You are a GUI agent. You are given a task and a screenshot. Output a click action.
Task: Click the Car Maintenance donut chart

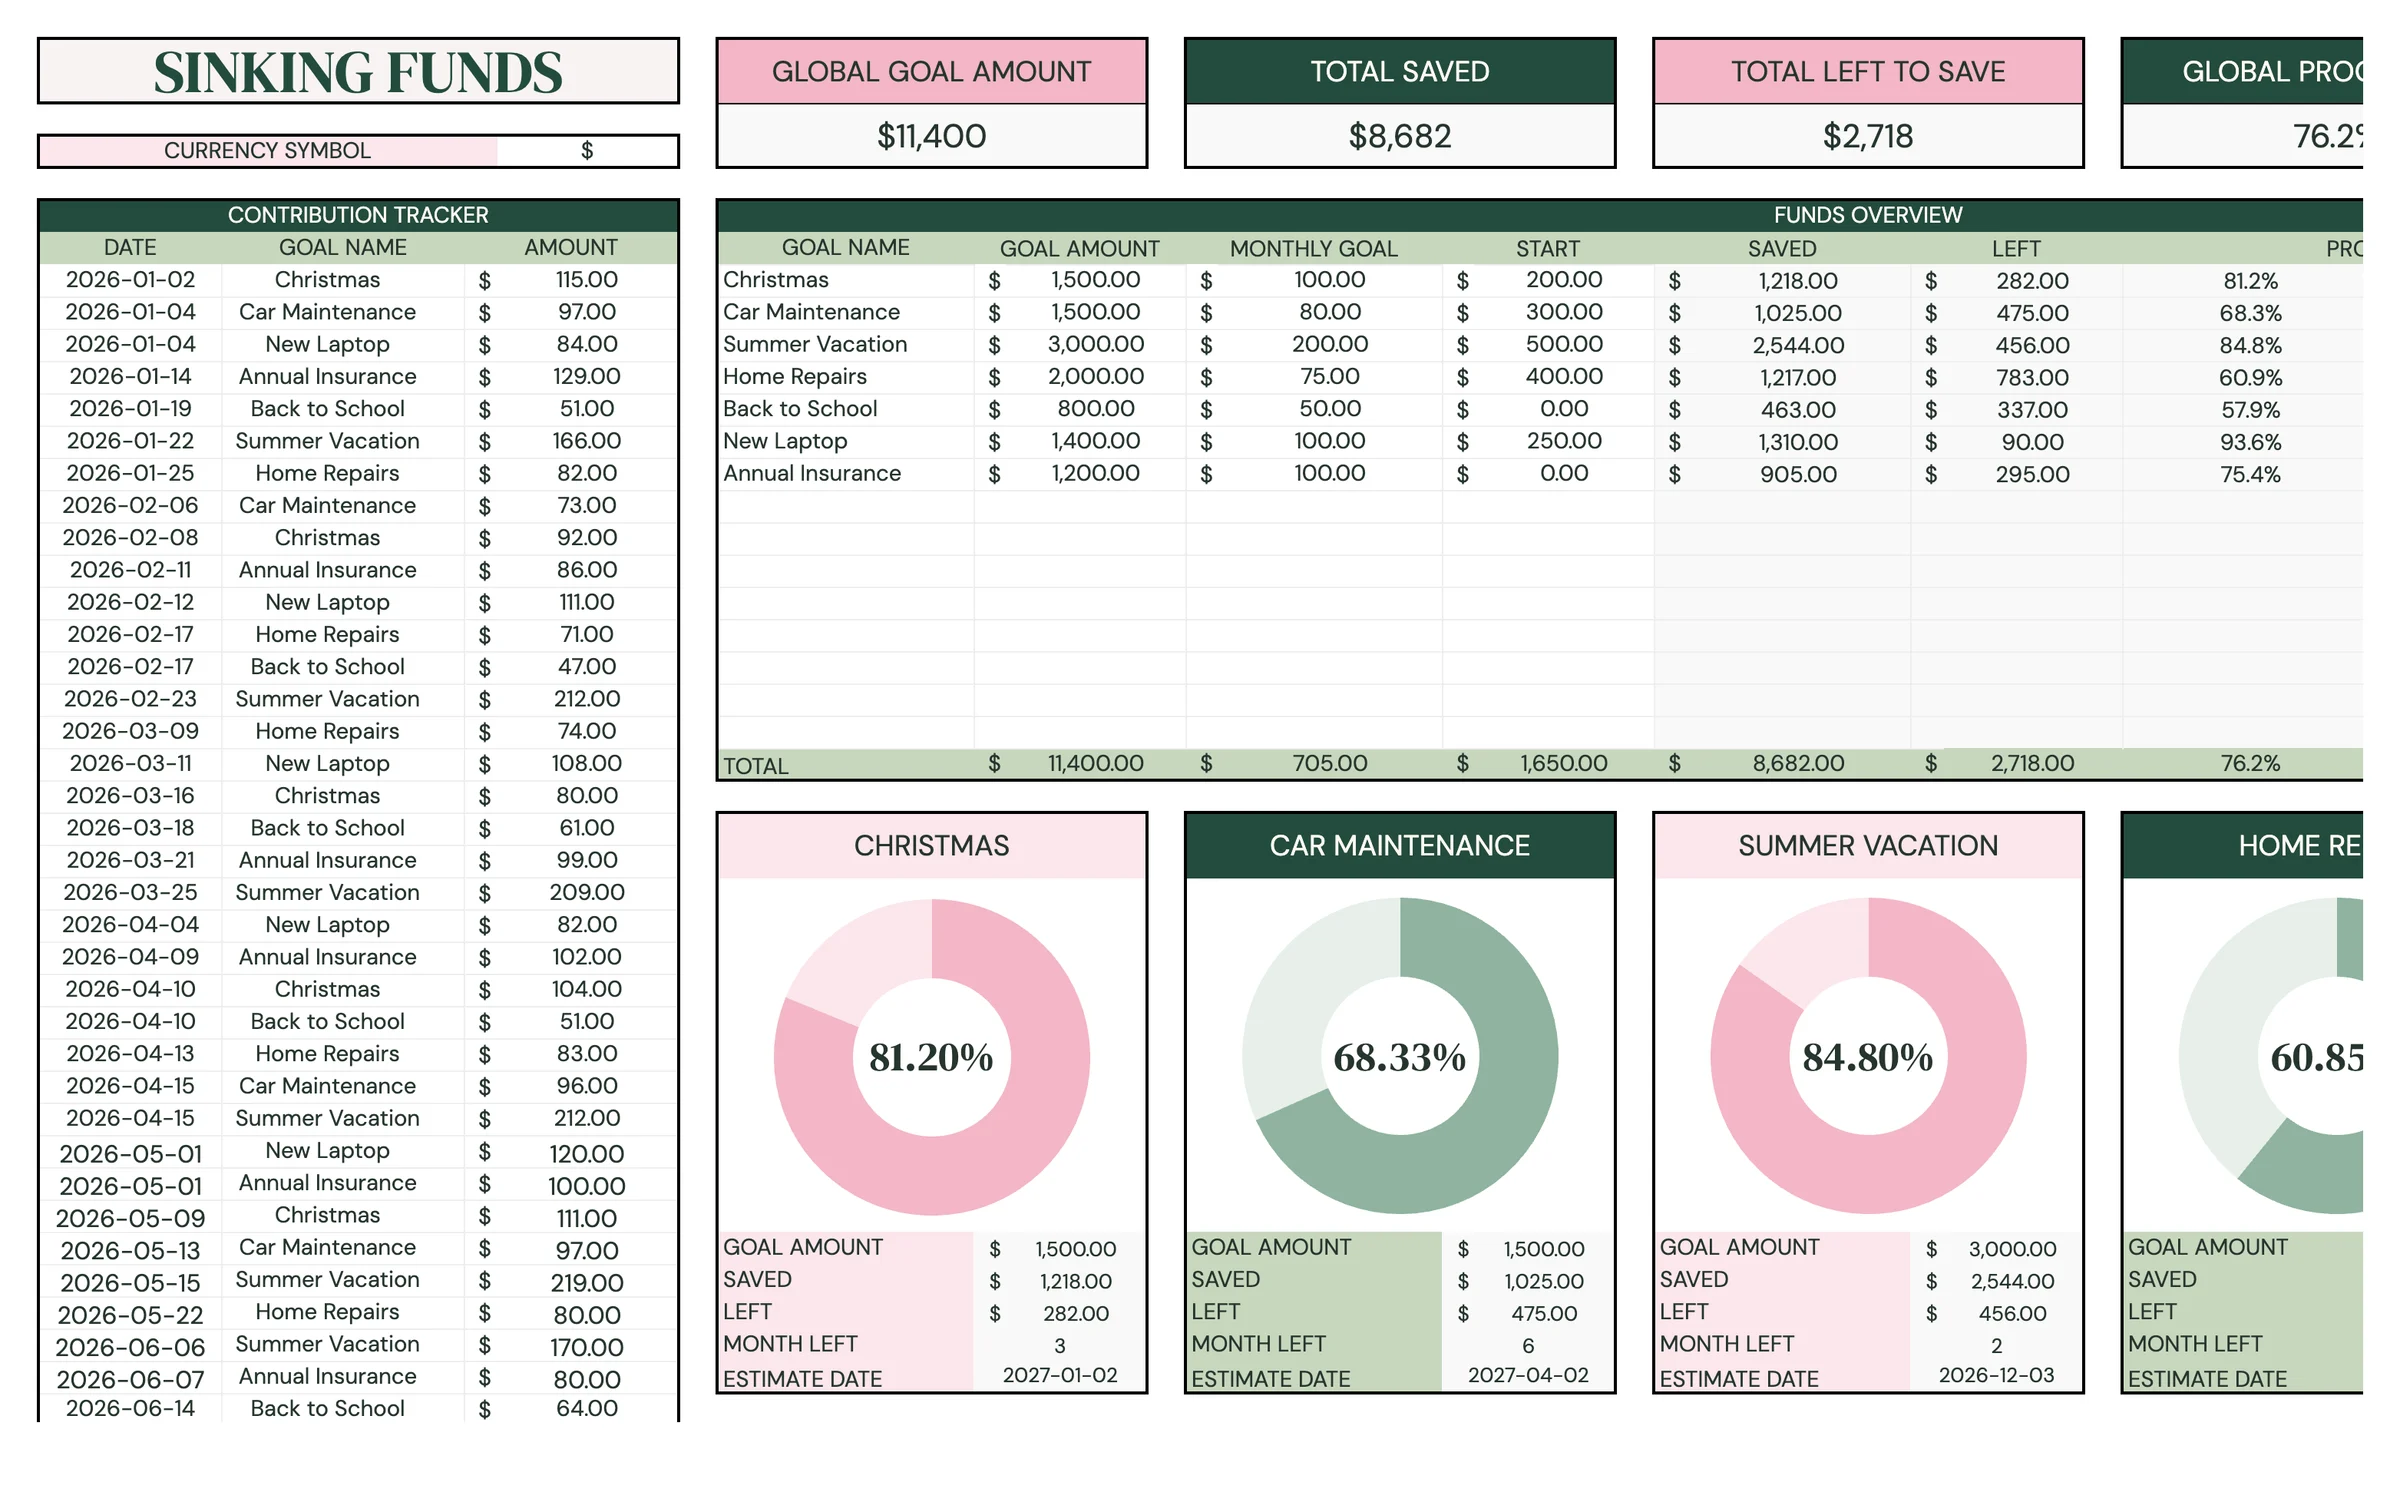[1400, 1057]
